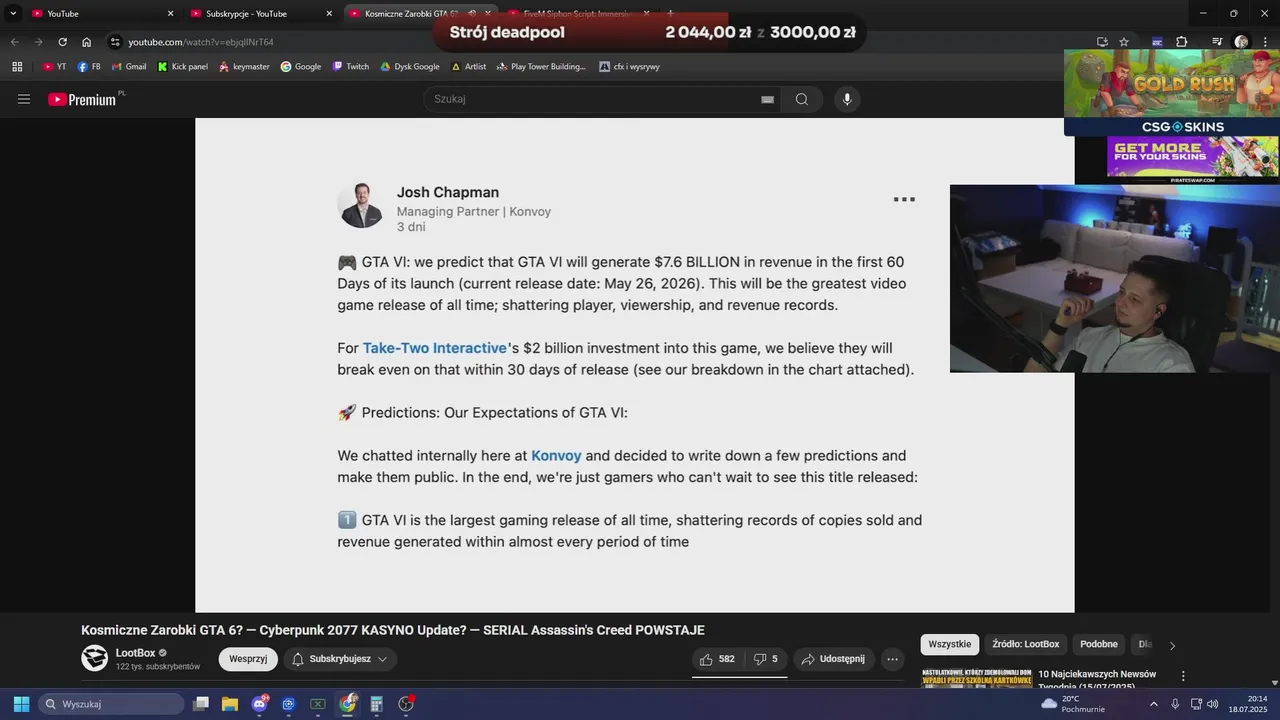Click Josh Chapman's profile picture
The height and width of the screenshot is (720, 1280).
[361, 206]
